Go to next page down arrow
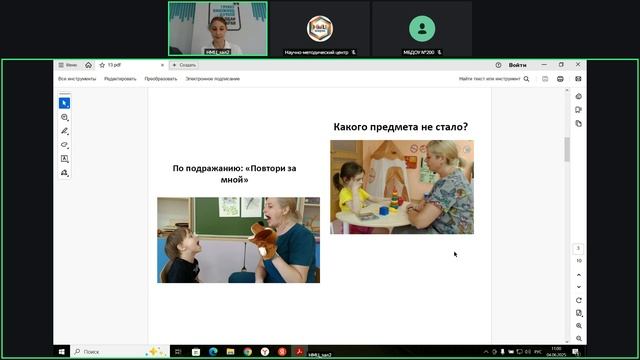The width and height of the screenshot is (640, 360). coord(579,287)
